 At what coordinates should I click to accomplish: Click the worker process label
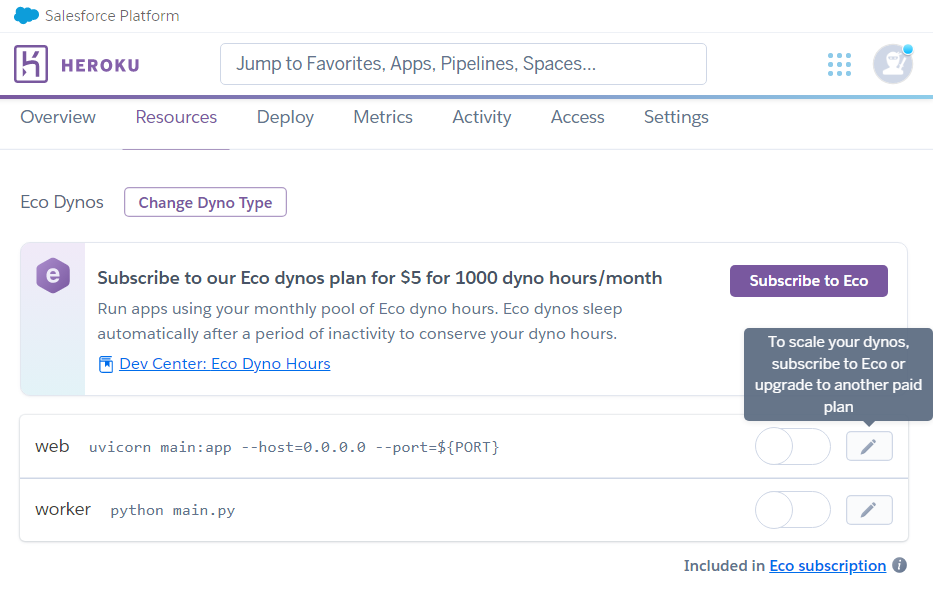pyautogui.click(x=63, y=509)
